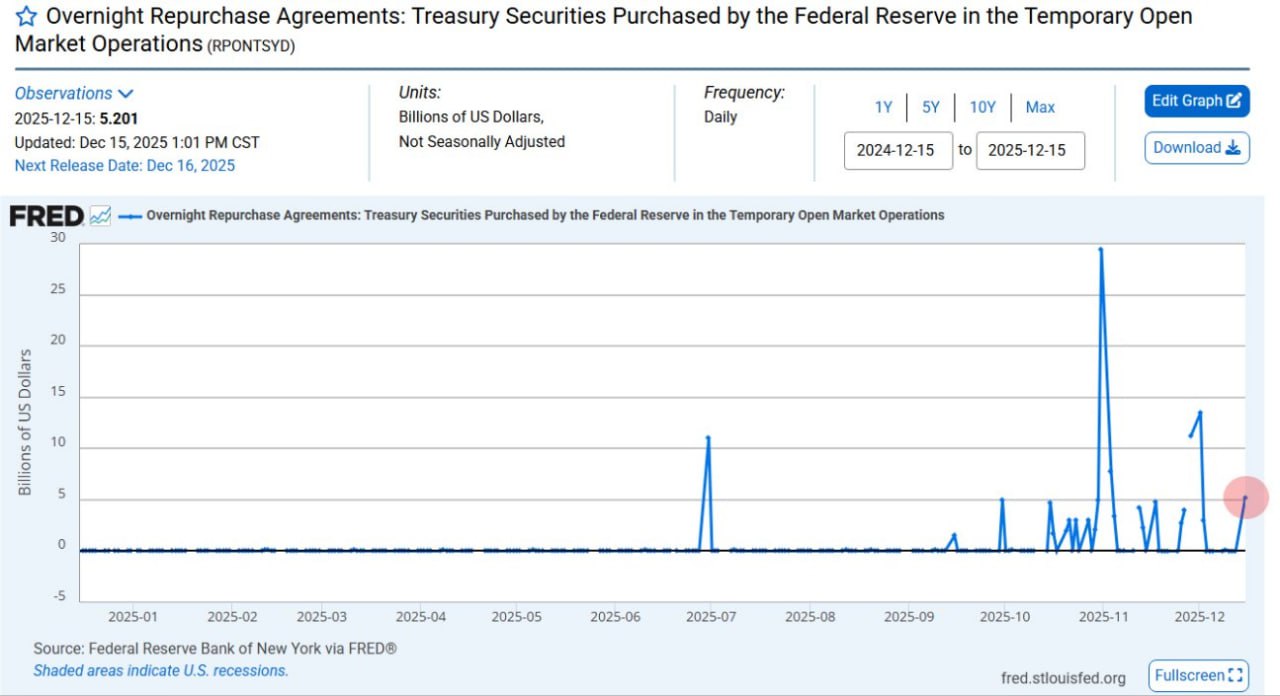Click the highlighted latest data point
The height and width of the screenshot is (696, 1280).
[1245, 497]
